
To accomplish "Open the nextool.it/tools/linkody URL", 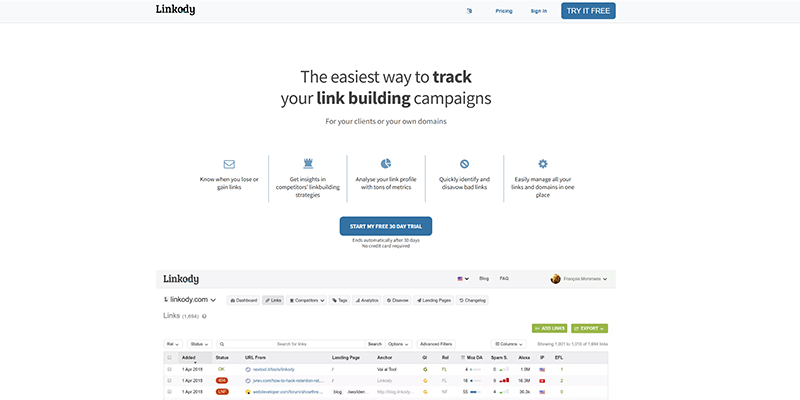I will point(273,369).
